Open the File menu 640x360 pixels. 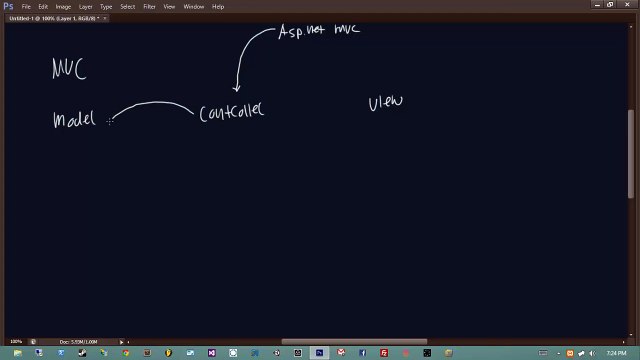pyautogui.click(x=26, y=7)
